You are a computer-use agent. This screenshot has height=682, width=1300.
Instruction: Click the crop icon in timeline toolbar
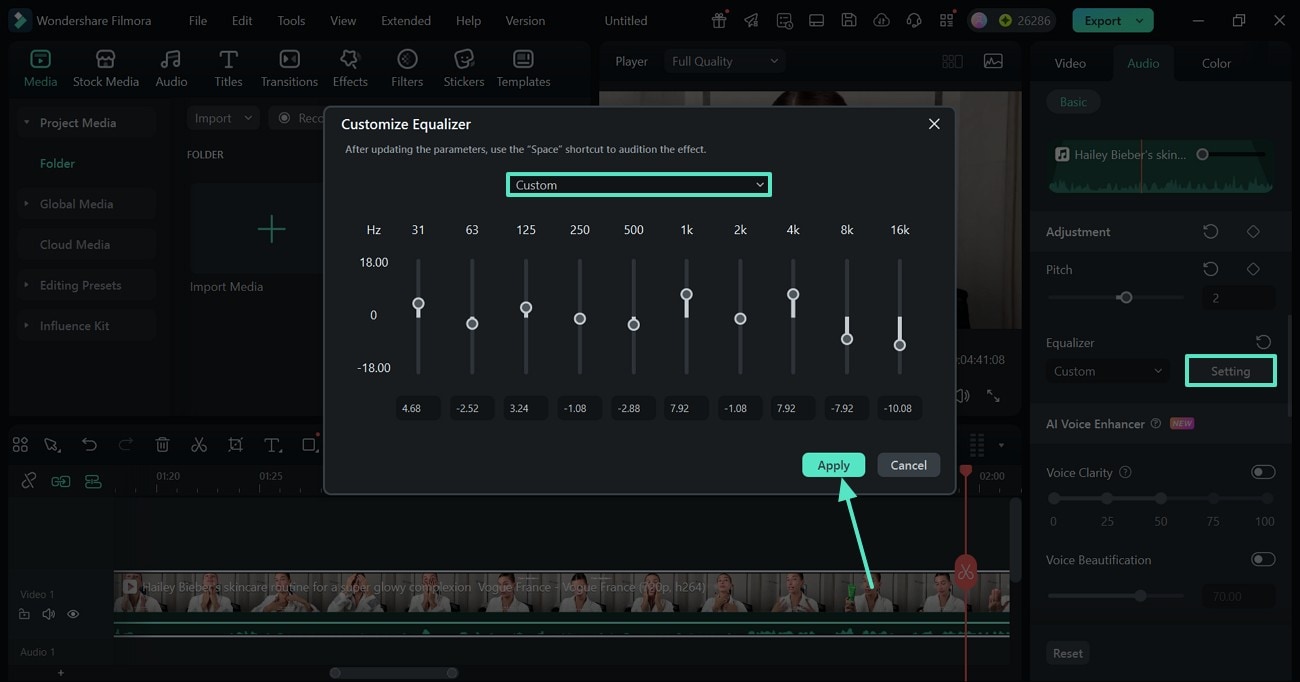click(x=235, y=445)
